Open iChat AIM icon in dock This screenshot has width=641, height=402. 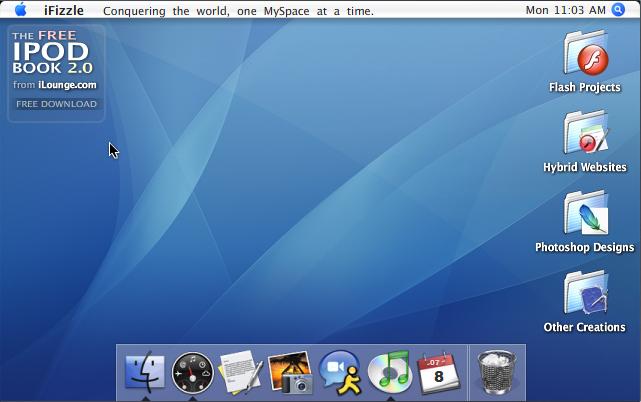340,373
